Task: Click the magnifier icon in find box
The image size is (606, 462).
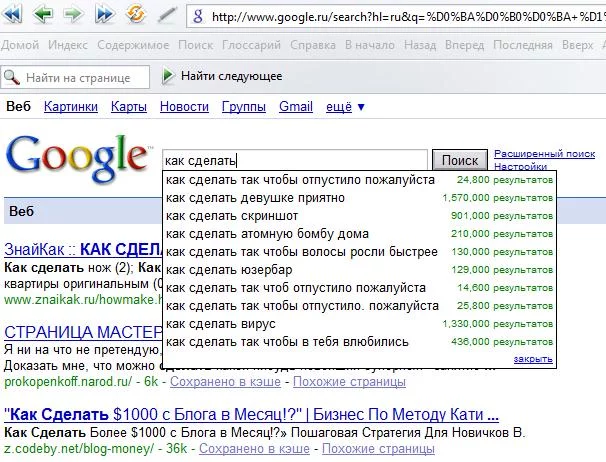Action: click(x=12, y=77)
